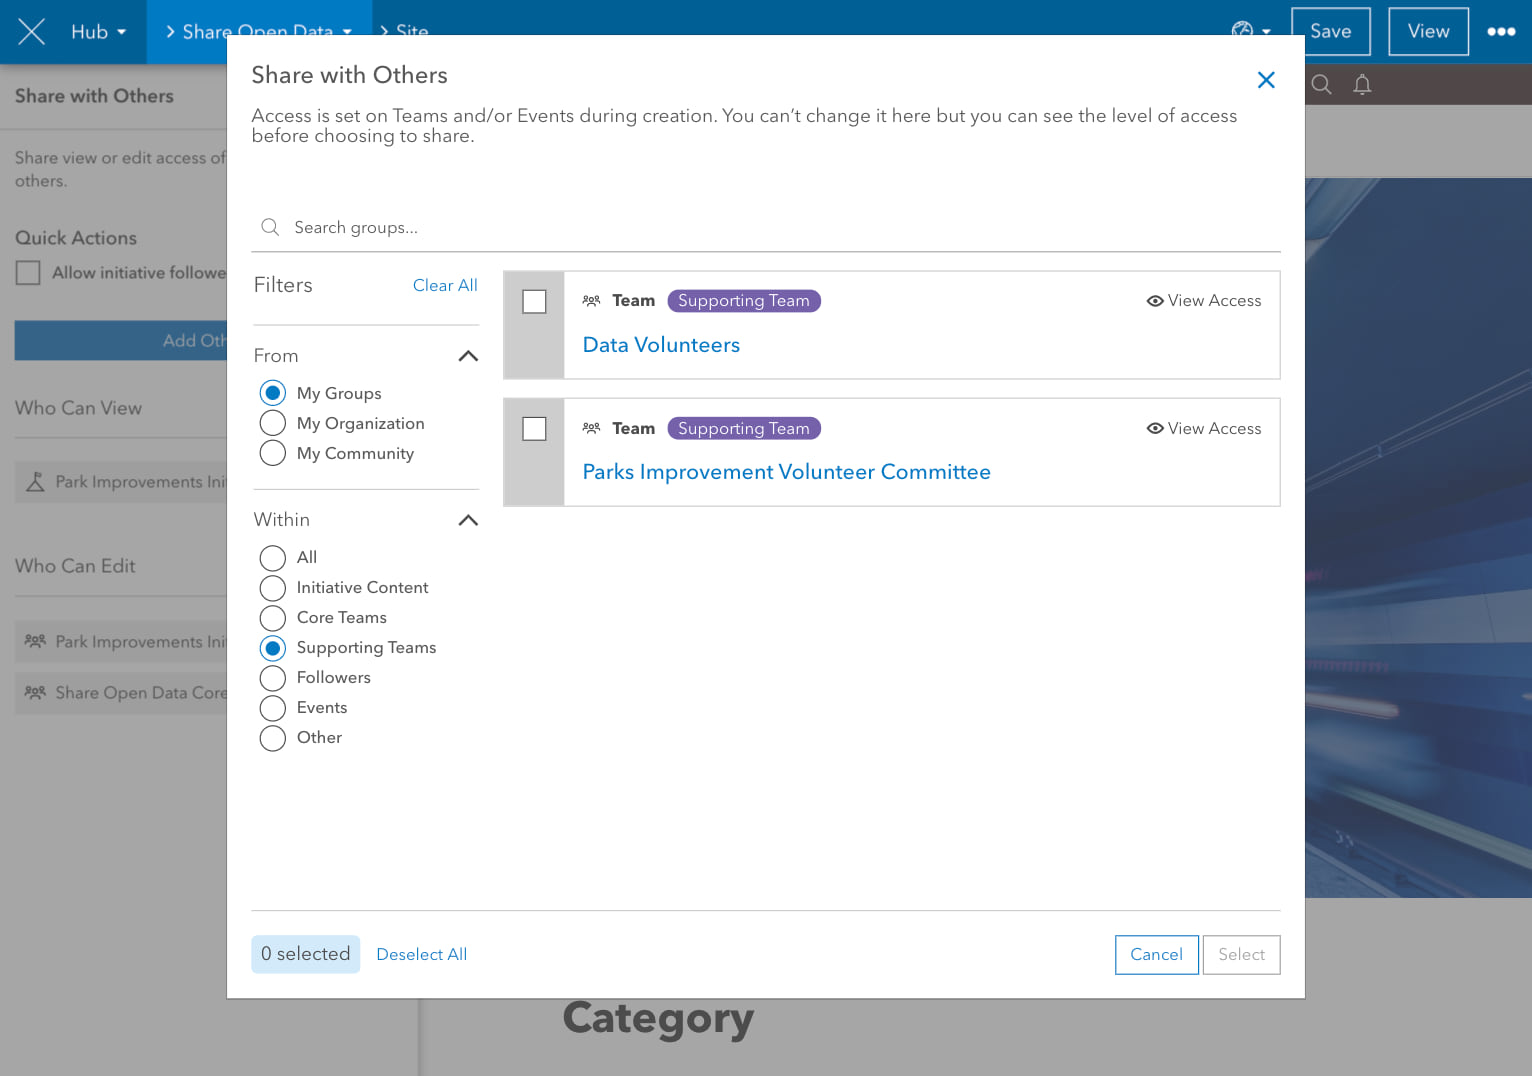This screenshot has width=1532, height=1076.
Task: Click the team icon beside Data Volunteers
Action: pos(591,300)
